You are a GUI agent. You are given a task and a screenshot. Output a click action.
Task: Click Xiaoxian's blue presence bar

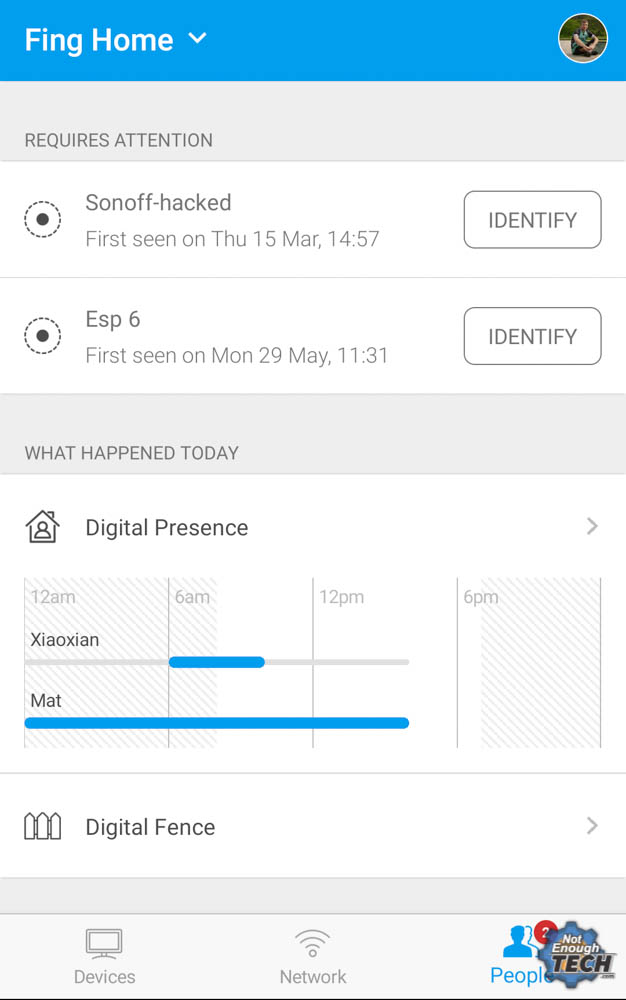216,662
